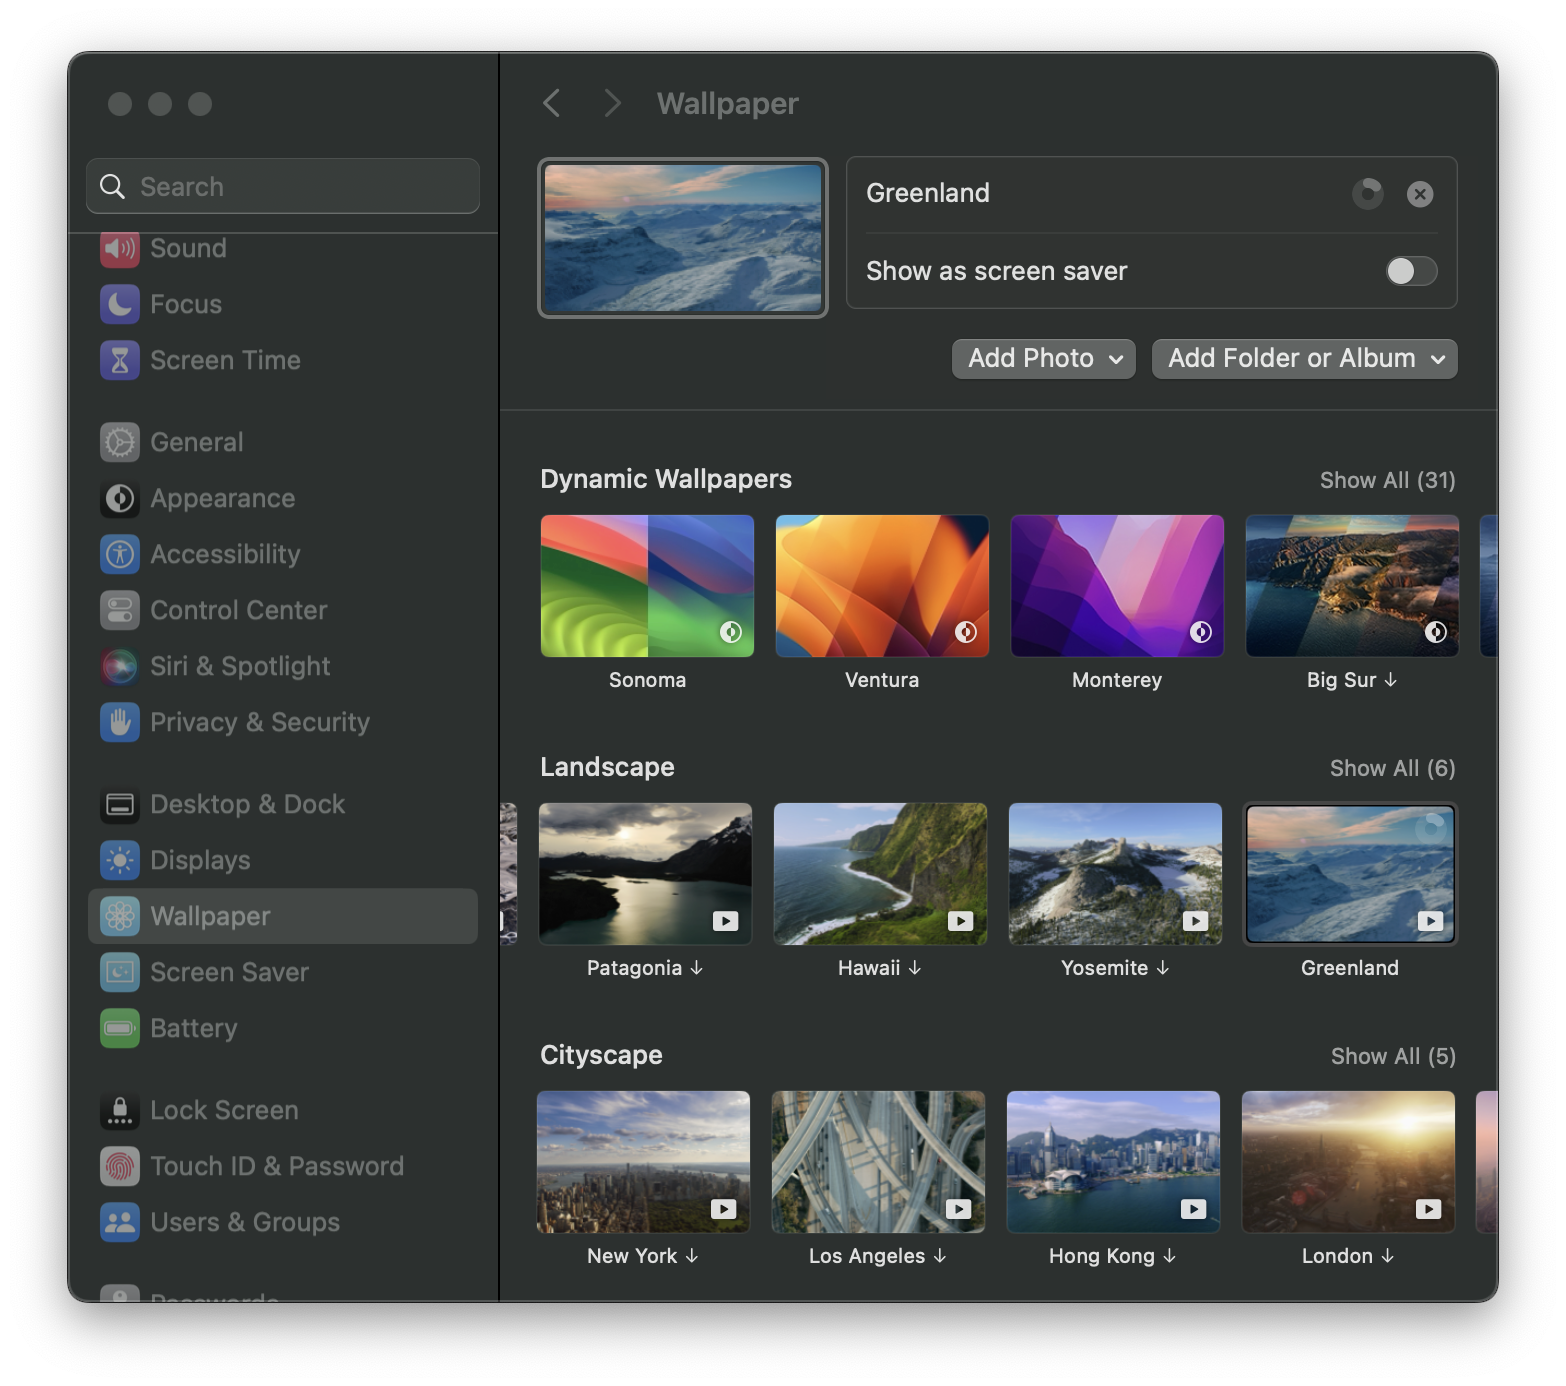Image resolution: width=1566 pixels, height=1386 pixels.
Task: Select the Wallpaper sidebar item
Action: click(283, 916)
